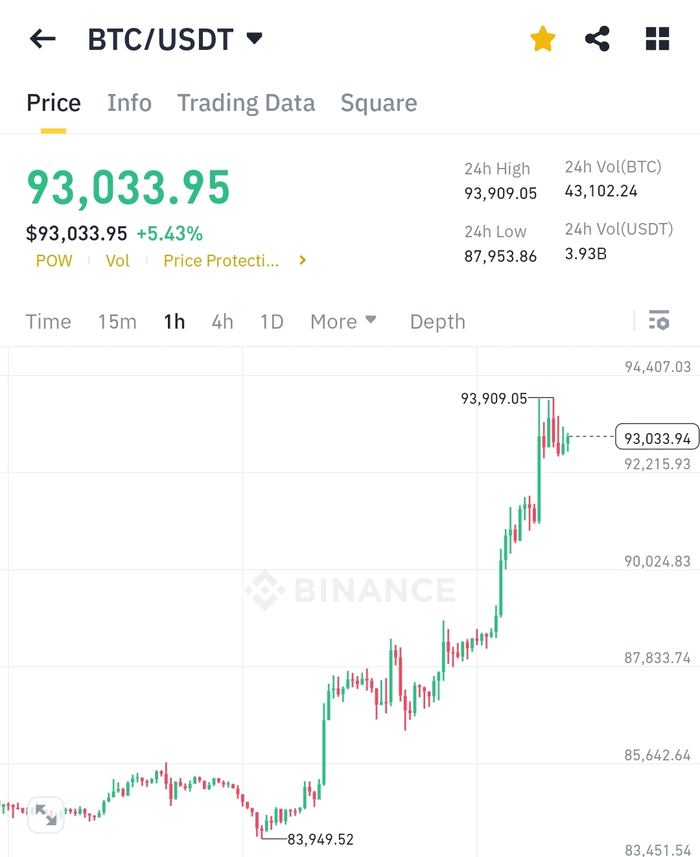Tap the POW tag link
The height and width of the screenshot is (857, 700).
(x=54, y=261)
